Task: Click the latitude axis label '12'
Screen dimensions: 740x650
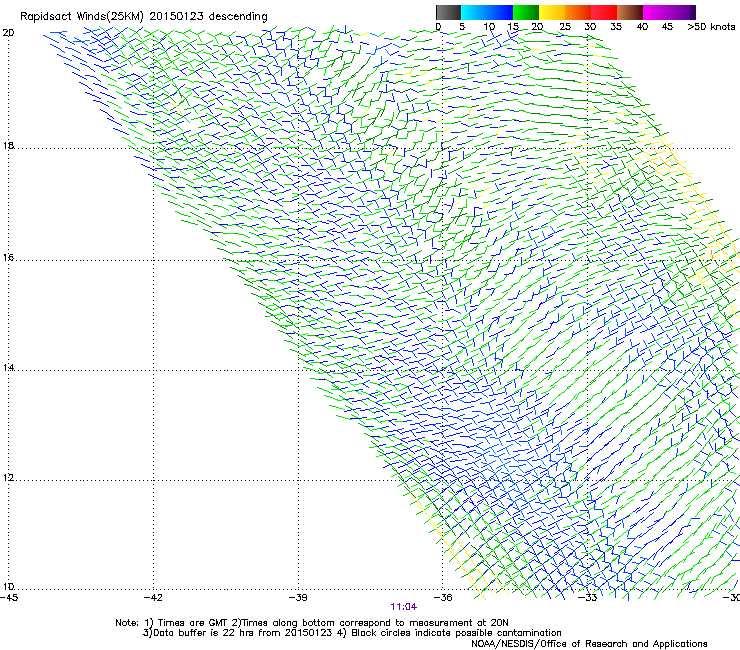Action: click(x=8, y=478)
